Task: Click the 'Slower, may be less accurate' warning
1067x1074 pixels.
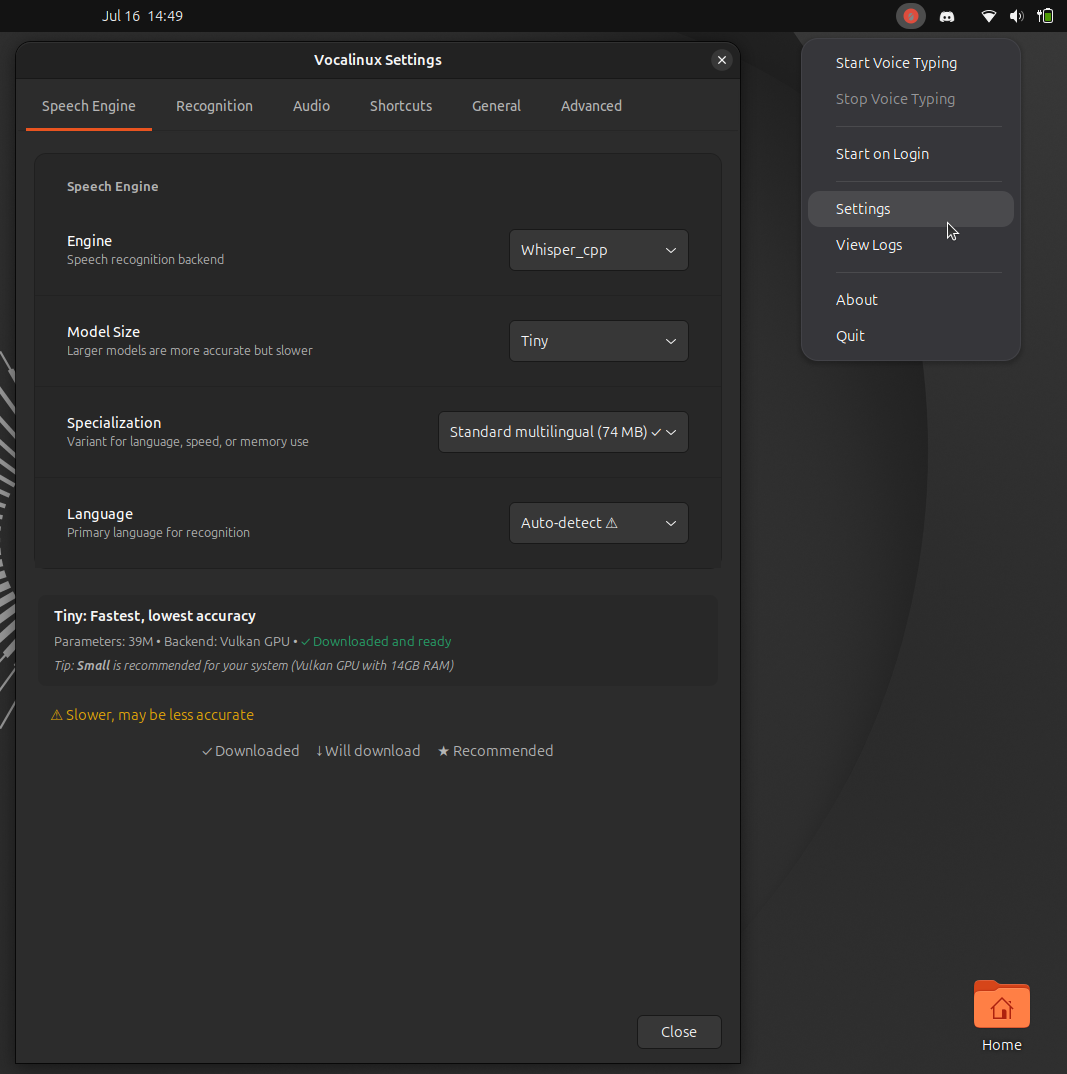Action: tap(152, 715)
